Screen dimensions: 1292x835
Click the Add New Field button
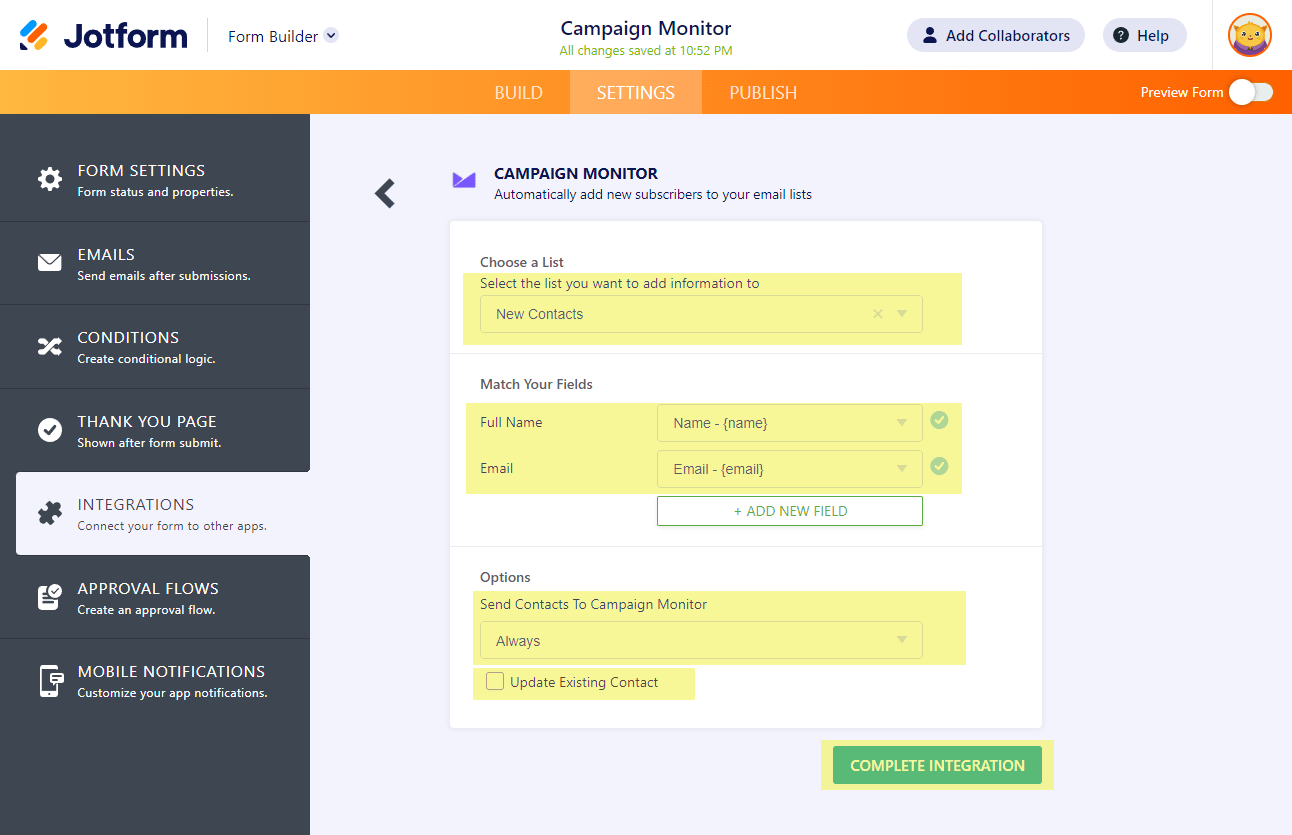click(789, 511)
